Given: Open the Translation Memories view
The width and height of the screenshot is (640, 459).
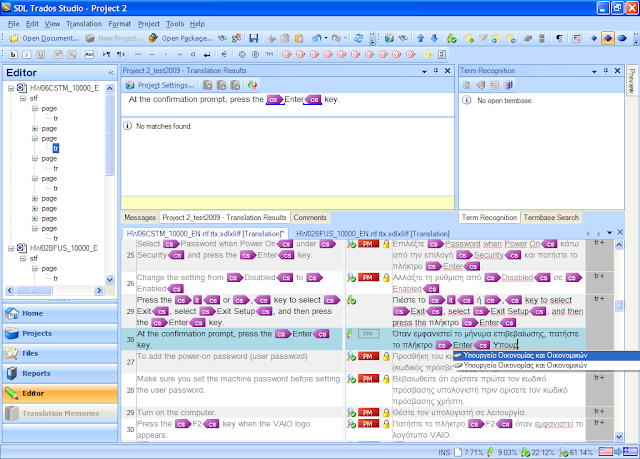Looking at the screenshot, I should [60, 413].
